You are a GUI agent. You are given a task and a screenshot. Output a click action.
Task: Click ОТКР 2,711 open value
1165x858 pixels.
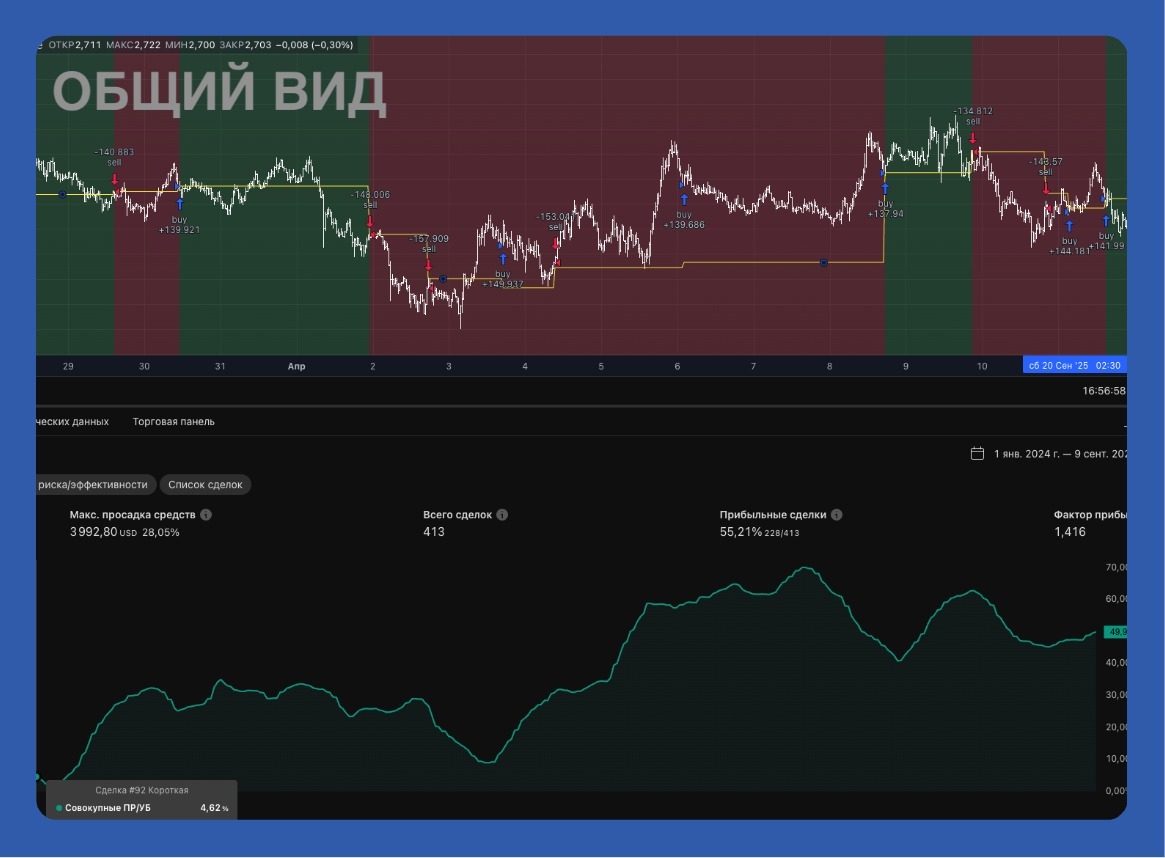74,45
